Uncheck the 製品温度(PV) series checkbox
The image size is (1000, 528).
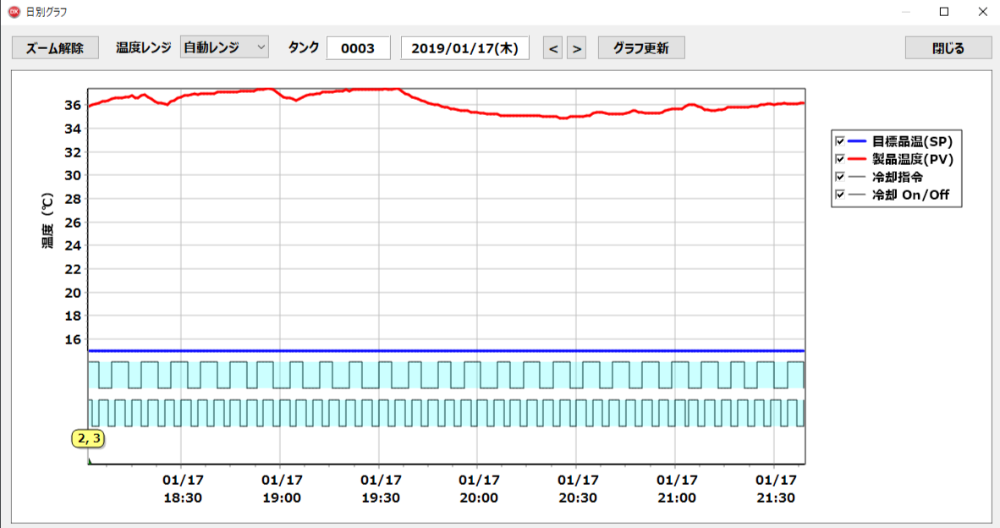tap(840, 159)
